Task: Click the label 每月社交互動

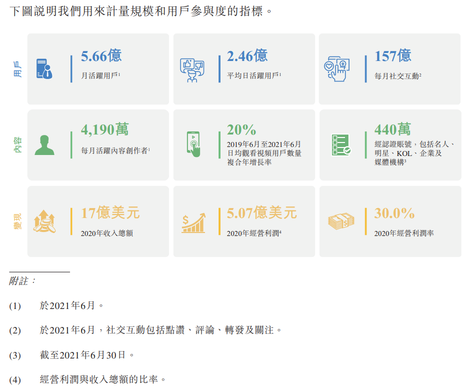Action: 398,76
